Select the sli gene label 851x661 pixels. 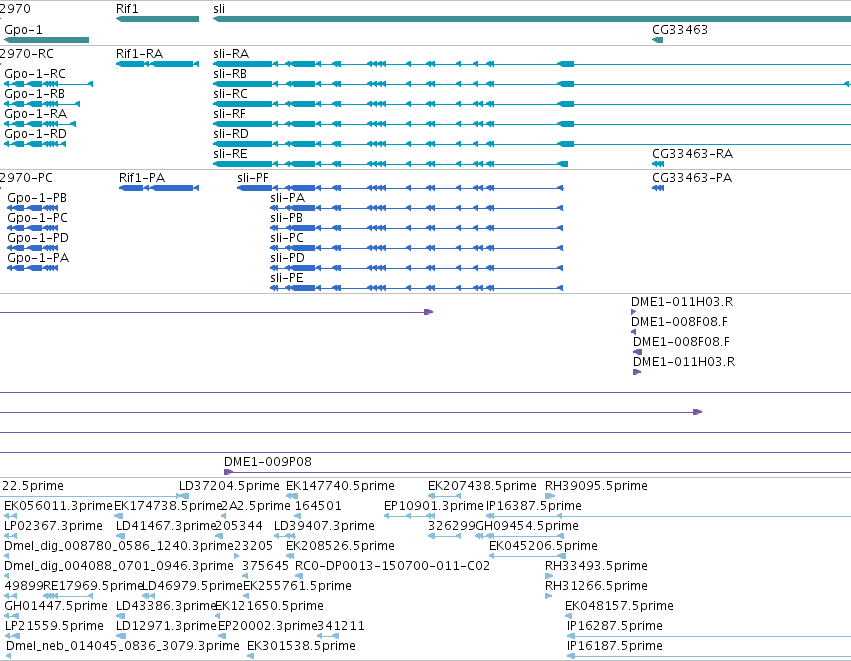[219, 9]
